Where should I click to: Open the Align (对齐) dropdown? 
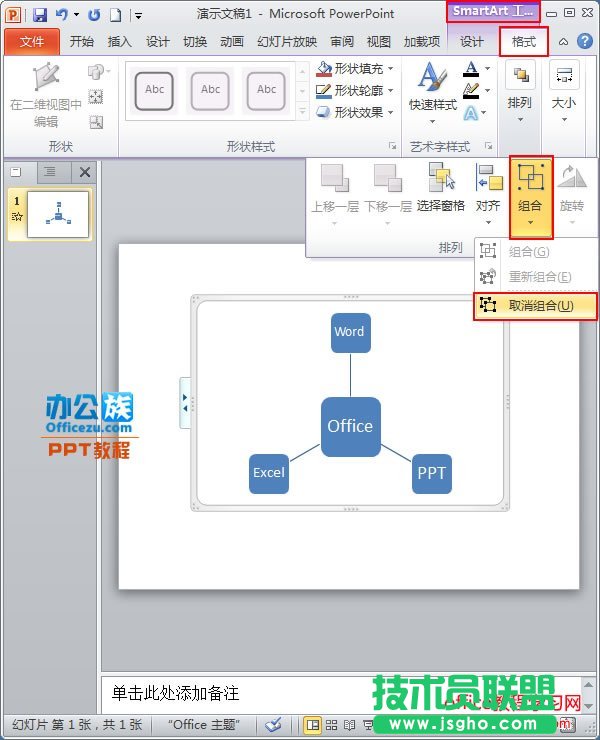point(488,188)
